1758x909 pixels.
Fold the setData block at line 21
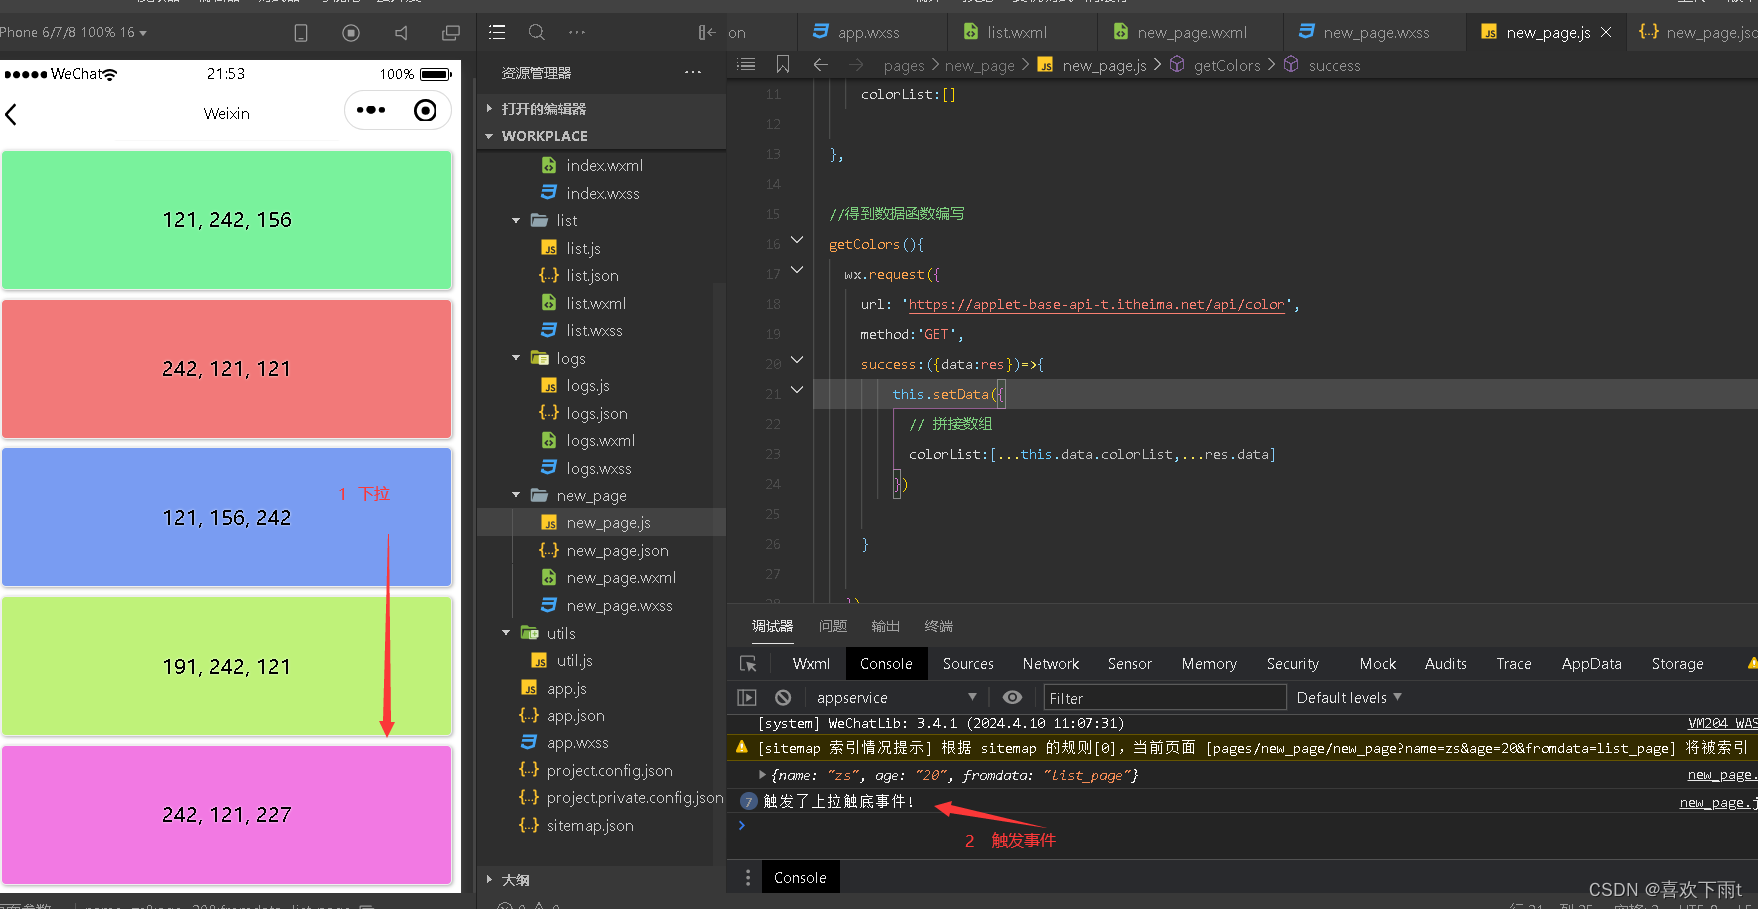point(797,390)
